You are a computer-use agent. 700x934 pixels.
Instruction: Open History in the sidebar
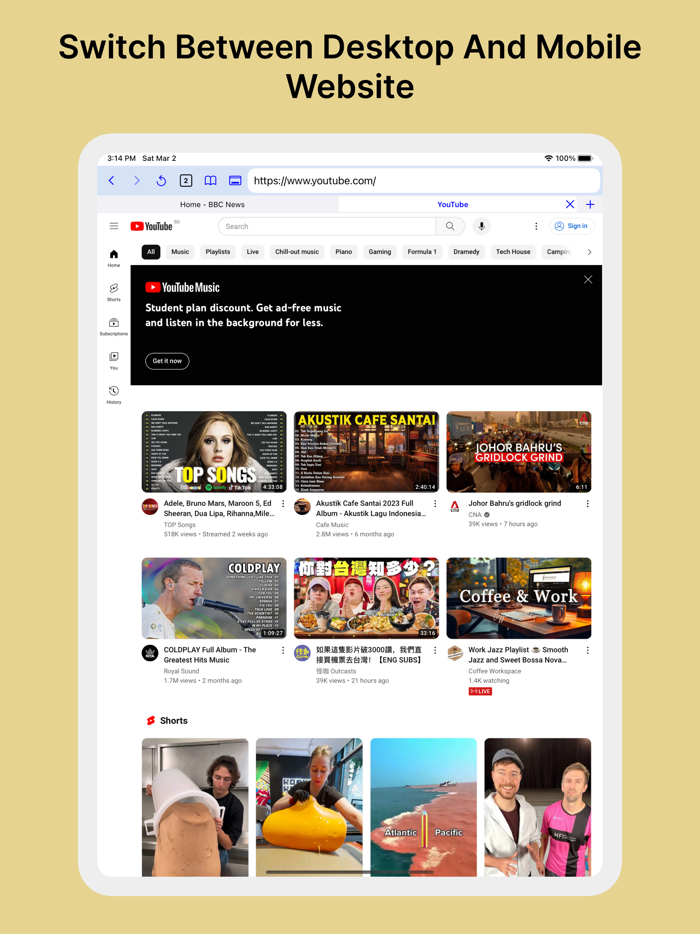pyautogui.click(x=114, y=394)
